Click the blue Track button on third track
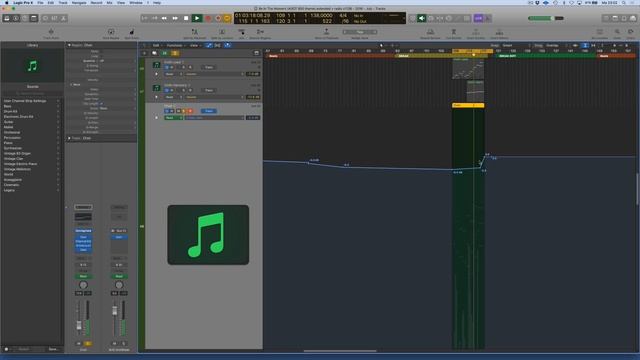Image resolution: width=640 pixels, height=360 pixels. tap(209, 111)
